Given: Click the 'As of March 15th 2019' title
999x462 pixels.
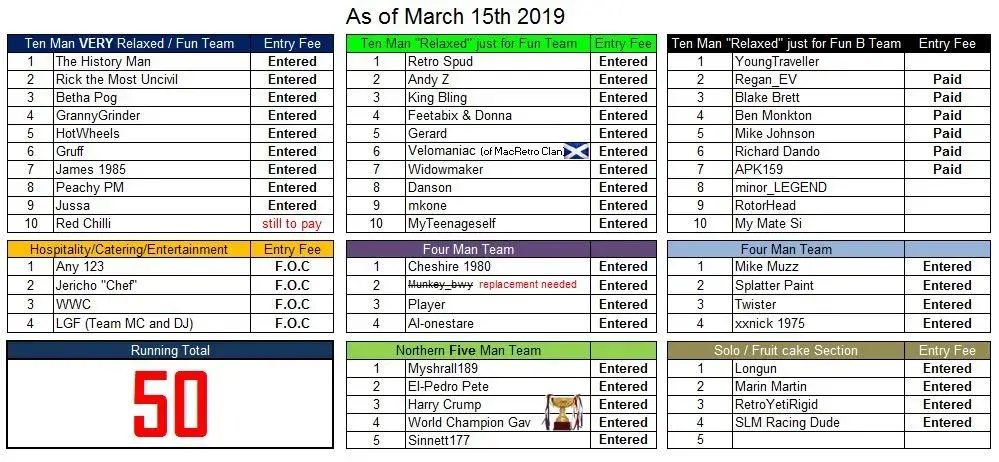Looking at the screenshot, I should click(455, 16).
